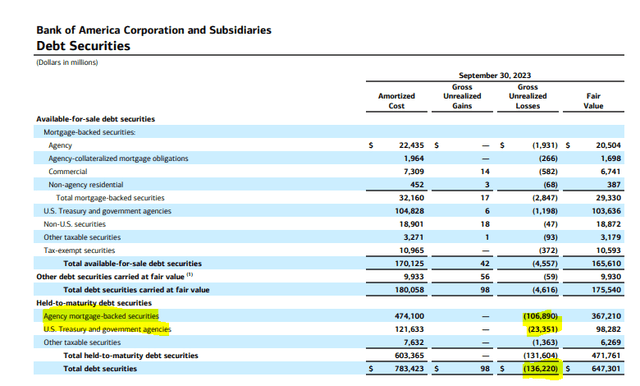Select the Total debt securities row label

pyautogui.click(x=100, y=368)
